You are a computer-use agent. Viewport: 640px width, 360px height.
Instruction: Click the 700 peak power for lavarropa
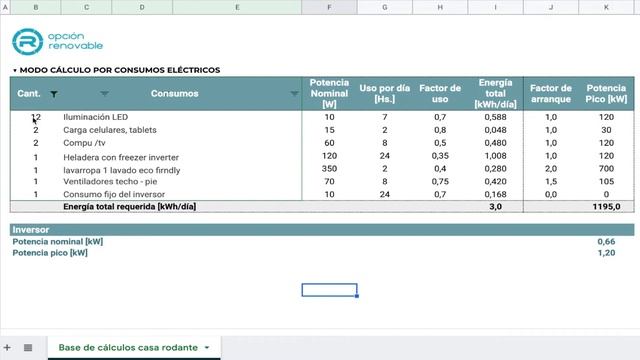click(606, 169)
